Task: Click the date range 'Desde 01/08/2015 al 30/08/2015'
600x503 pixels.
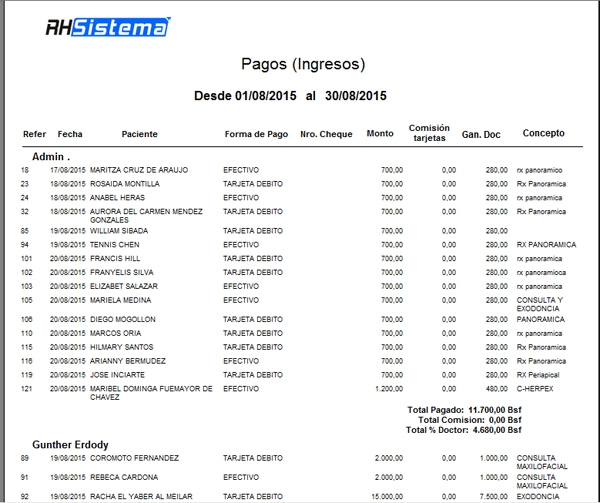Action: pyautogui.click(x=290, y=96)
